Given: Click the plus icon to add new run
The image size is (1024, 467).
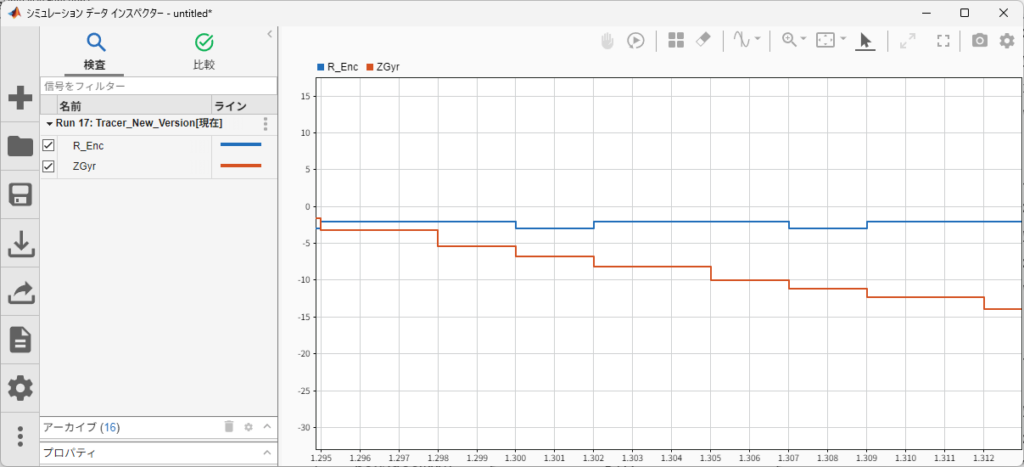Looking at the screenshot, I should coord(20,99).
